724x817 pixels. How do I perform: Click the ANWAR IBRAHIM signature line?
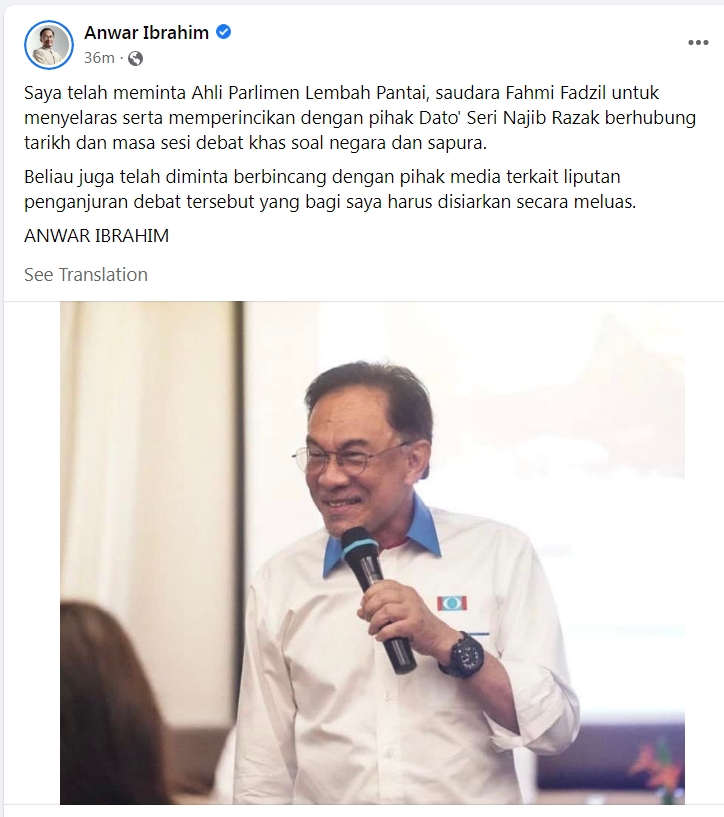[x=96, y=236]
